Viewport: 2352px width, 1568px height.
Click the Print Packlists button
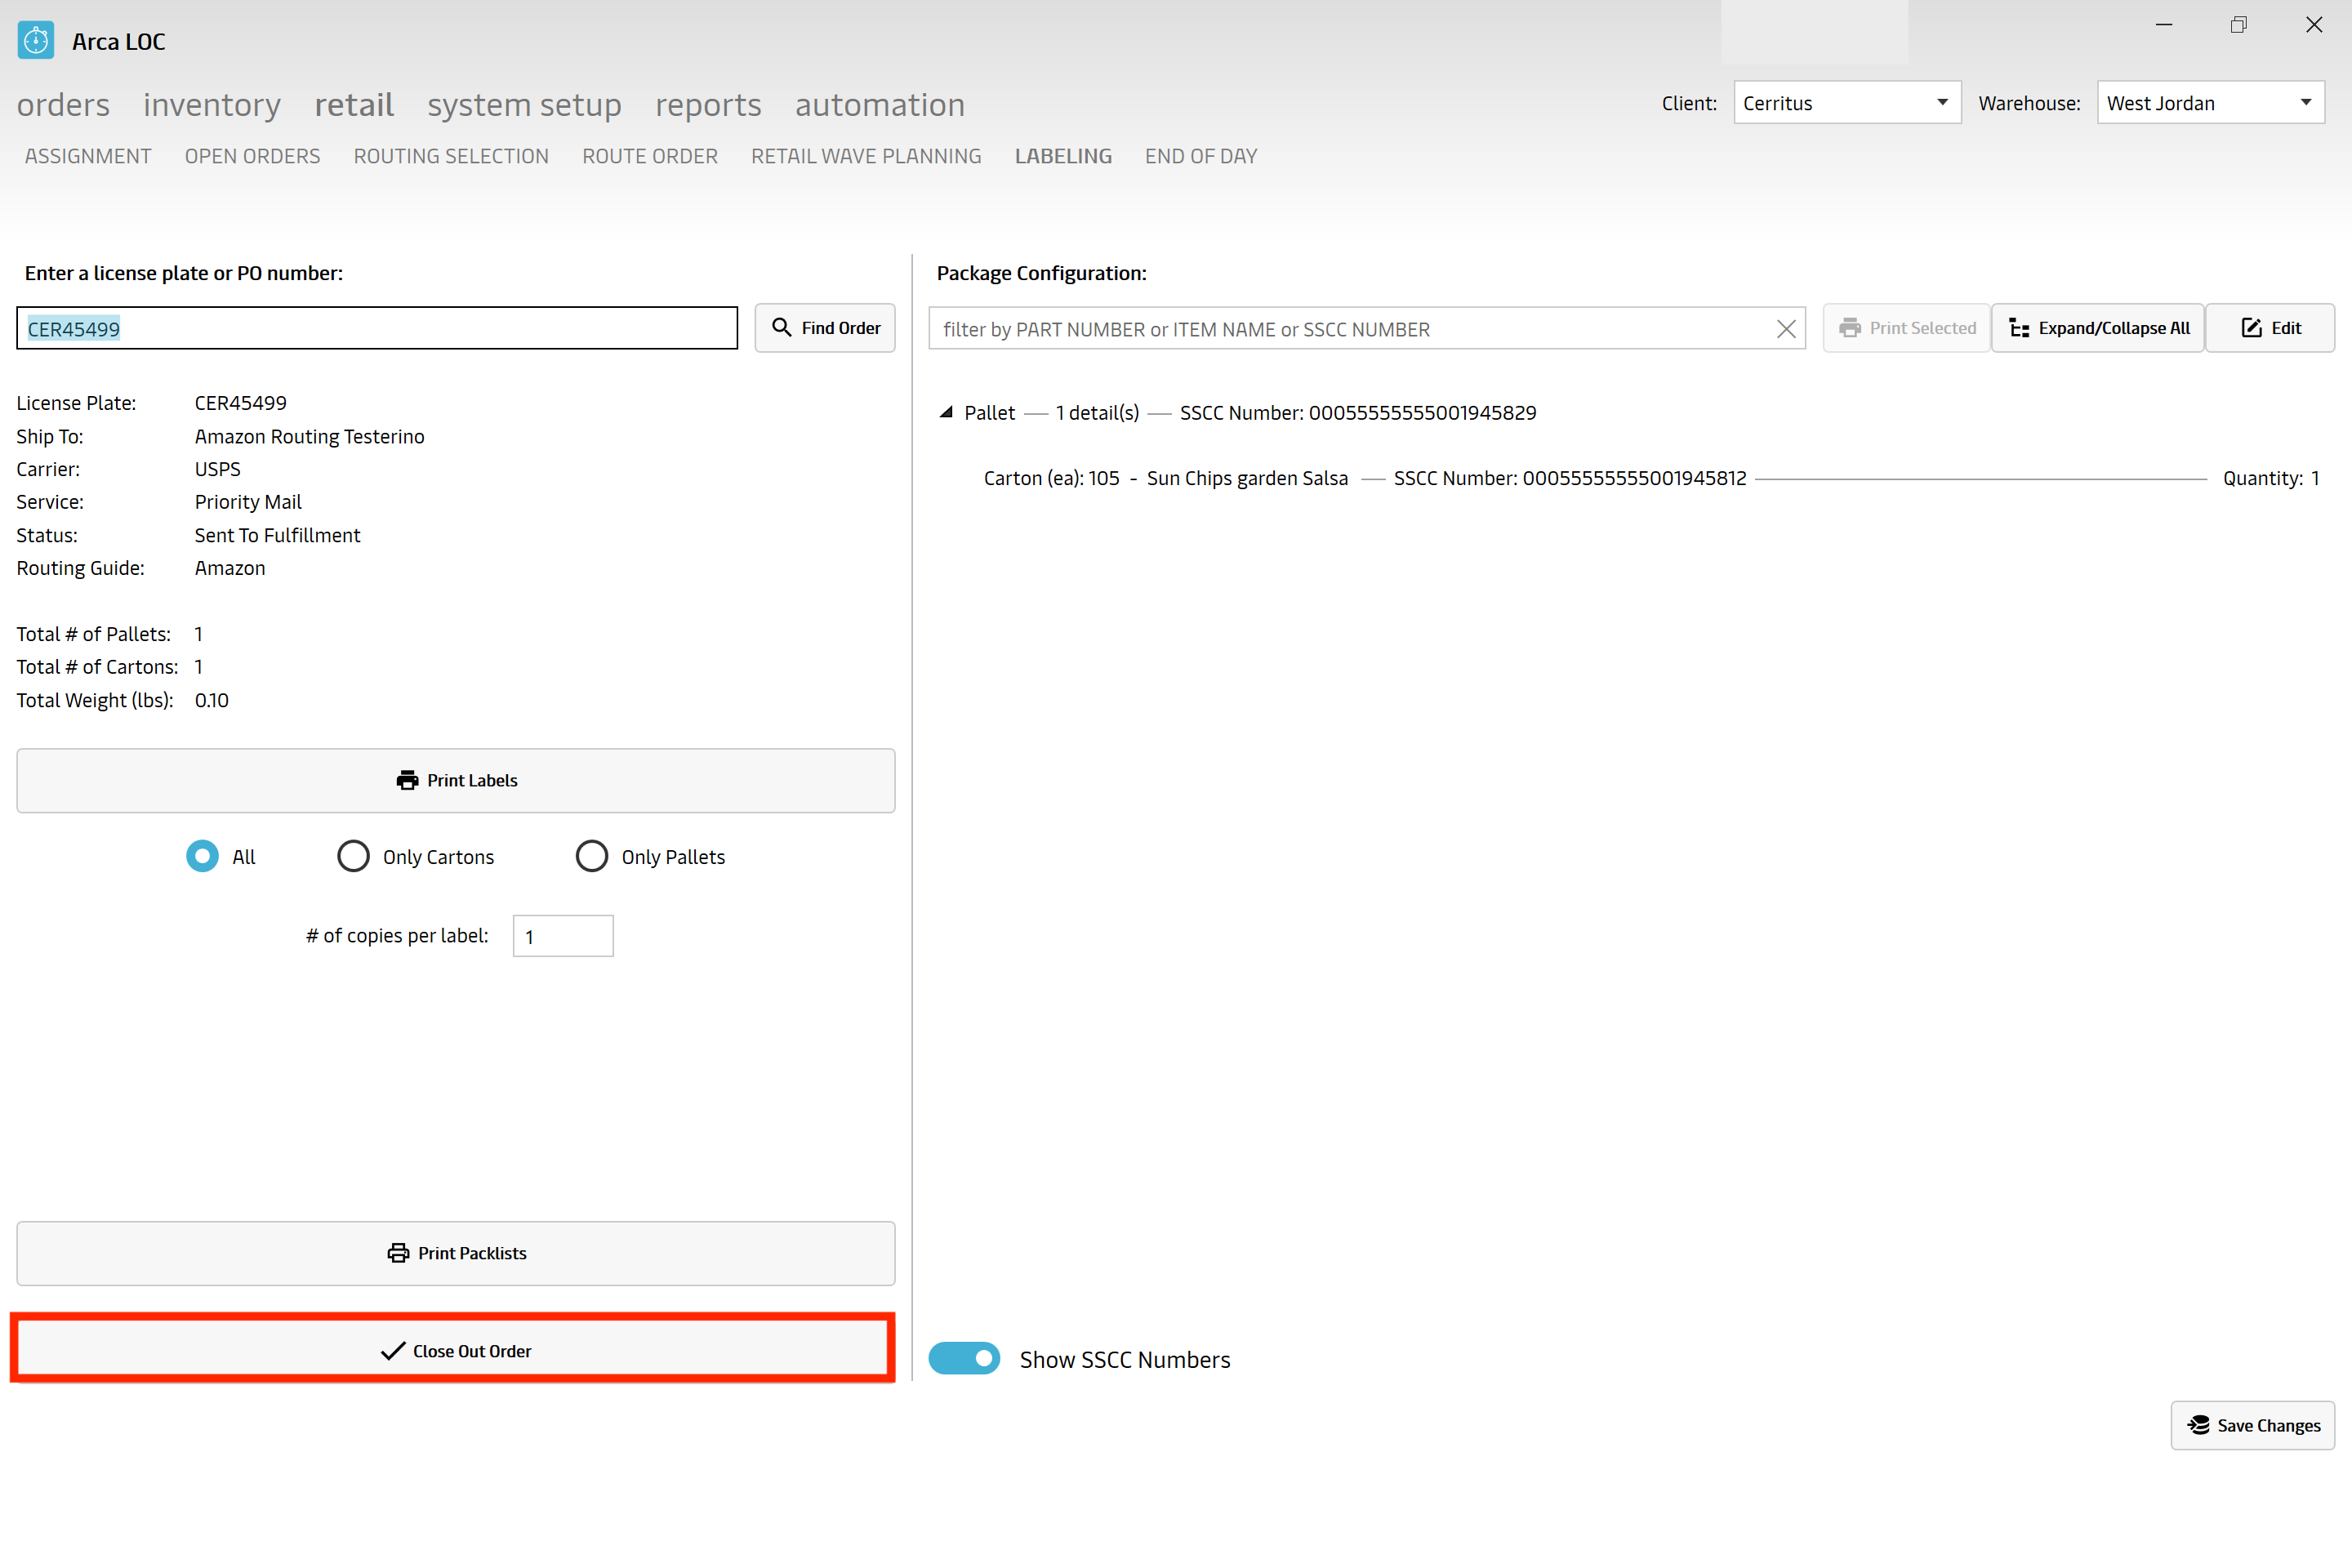pyautogui.click(x=456, y=1253)
